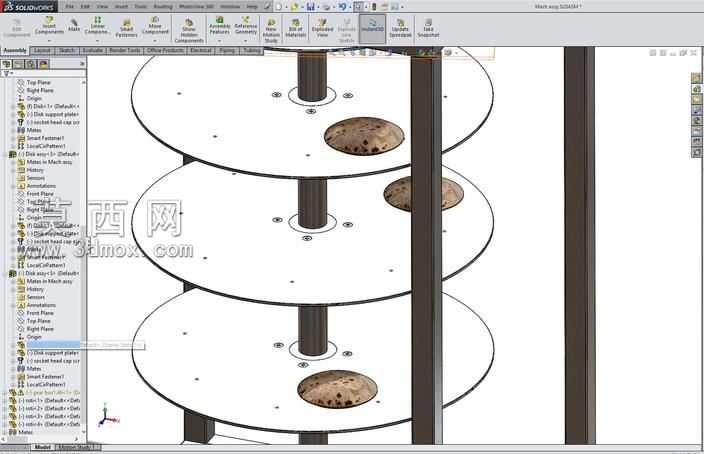
Task: Collapse the FeatureManager panel with the chevron
Action: pos(82,64)
